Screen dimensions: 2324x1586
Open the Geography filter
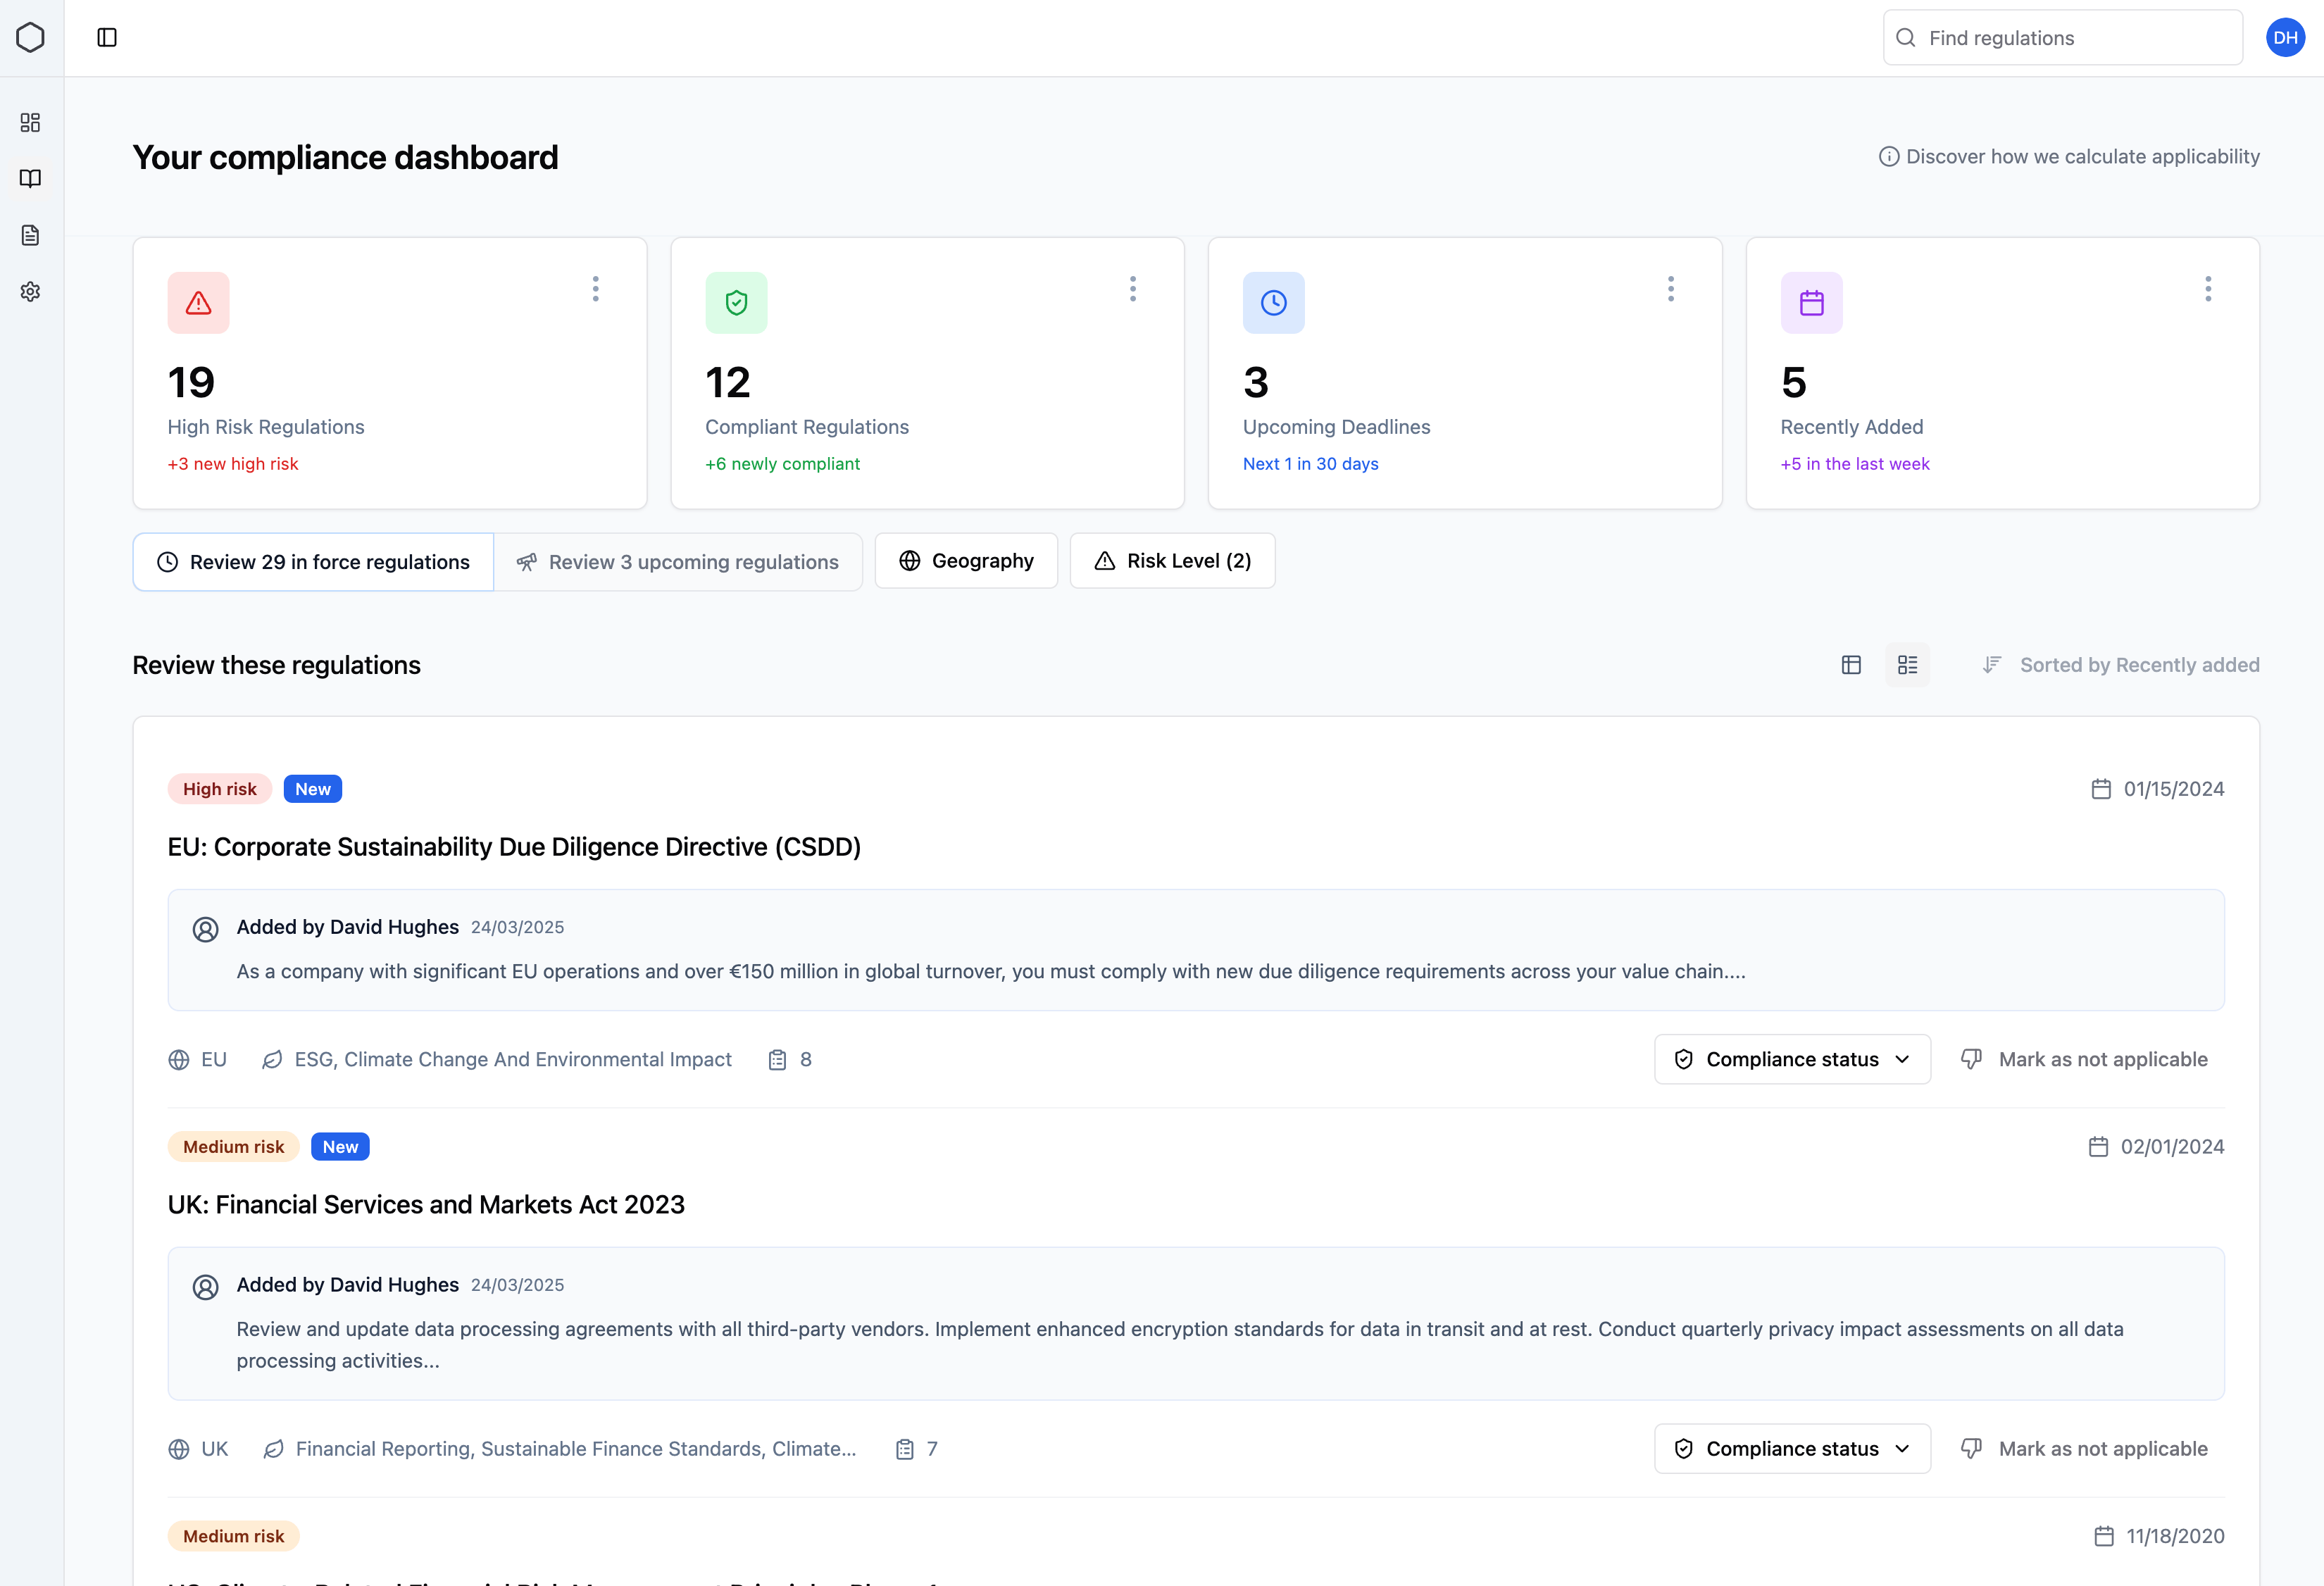click(966, 560)
